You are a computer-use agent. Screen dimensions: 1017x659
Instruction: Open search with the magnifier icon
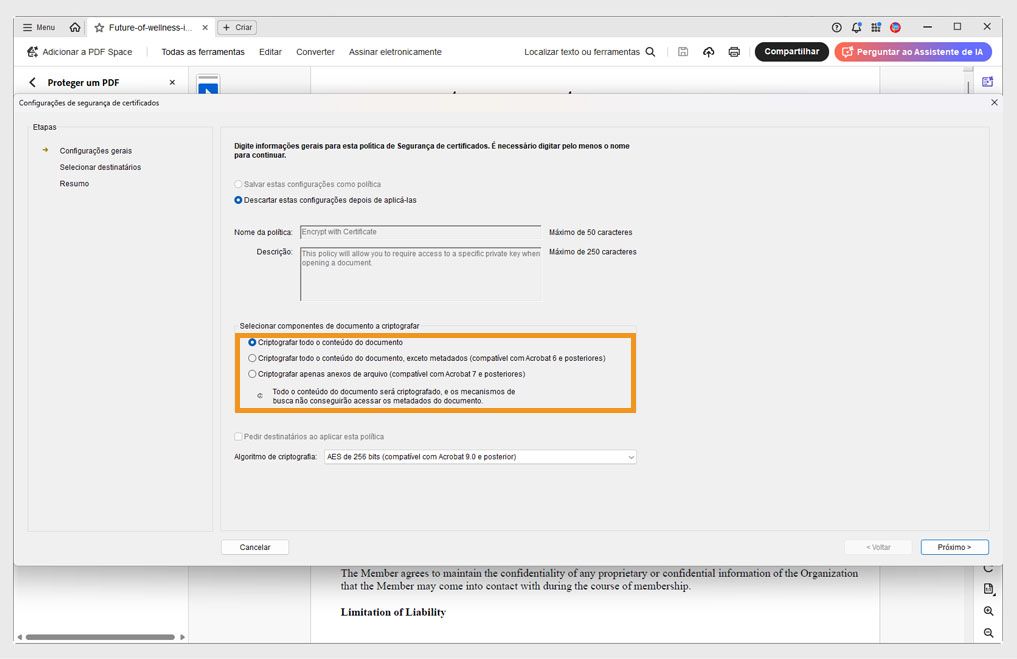point(649,51)
